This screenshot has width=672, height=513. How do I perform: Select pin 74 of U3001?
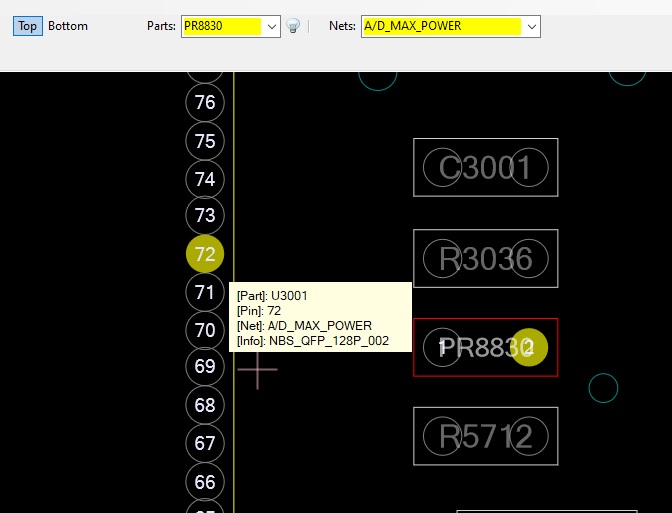[205, 179]
